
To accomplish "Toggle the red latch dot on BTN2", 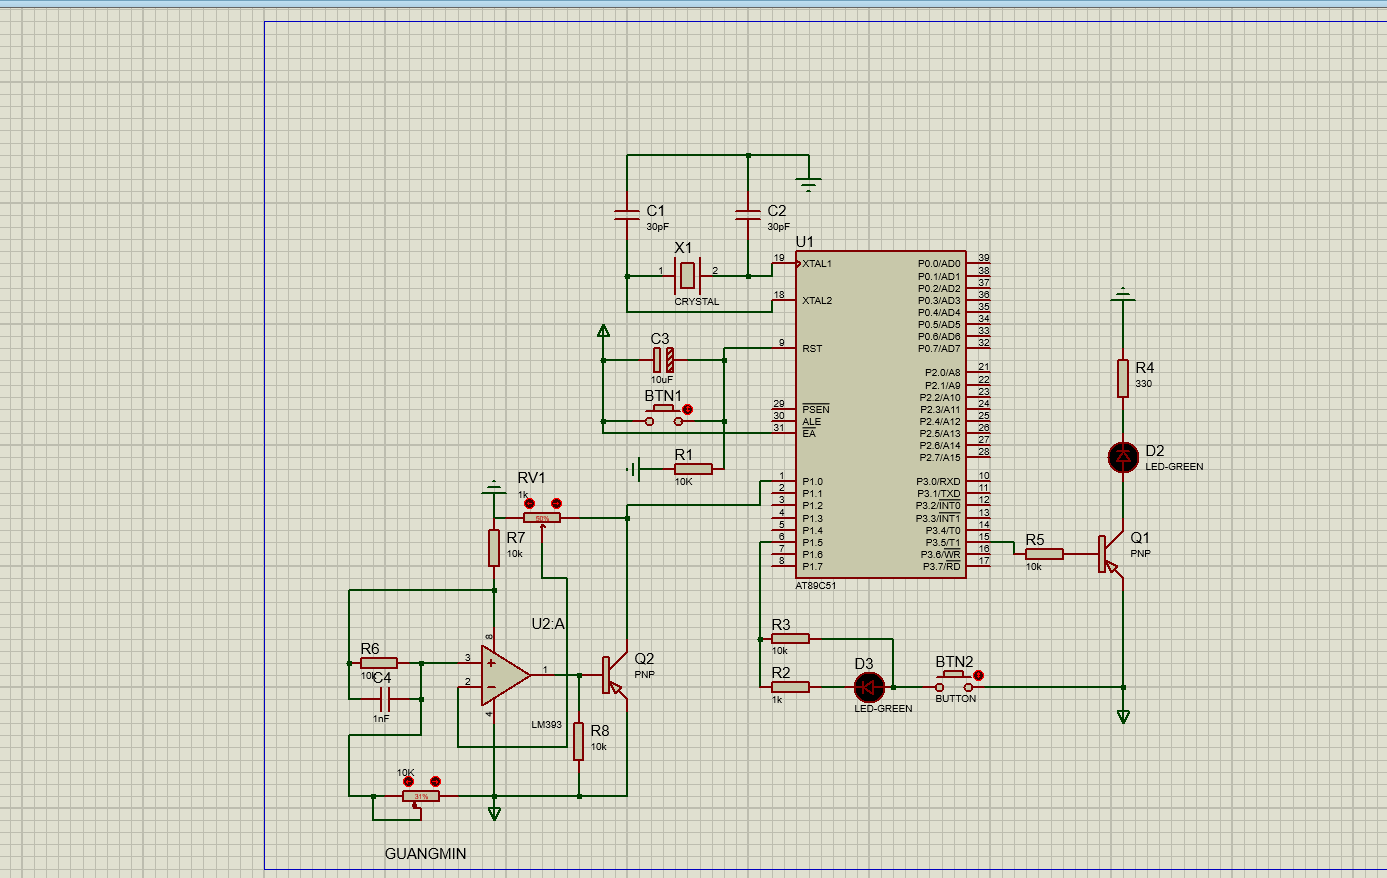I will coord(979,676).
